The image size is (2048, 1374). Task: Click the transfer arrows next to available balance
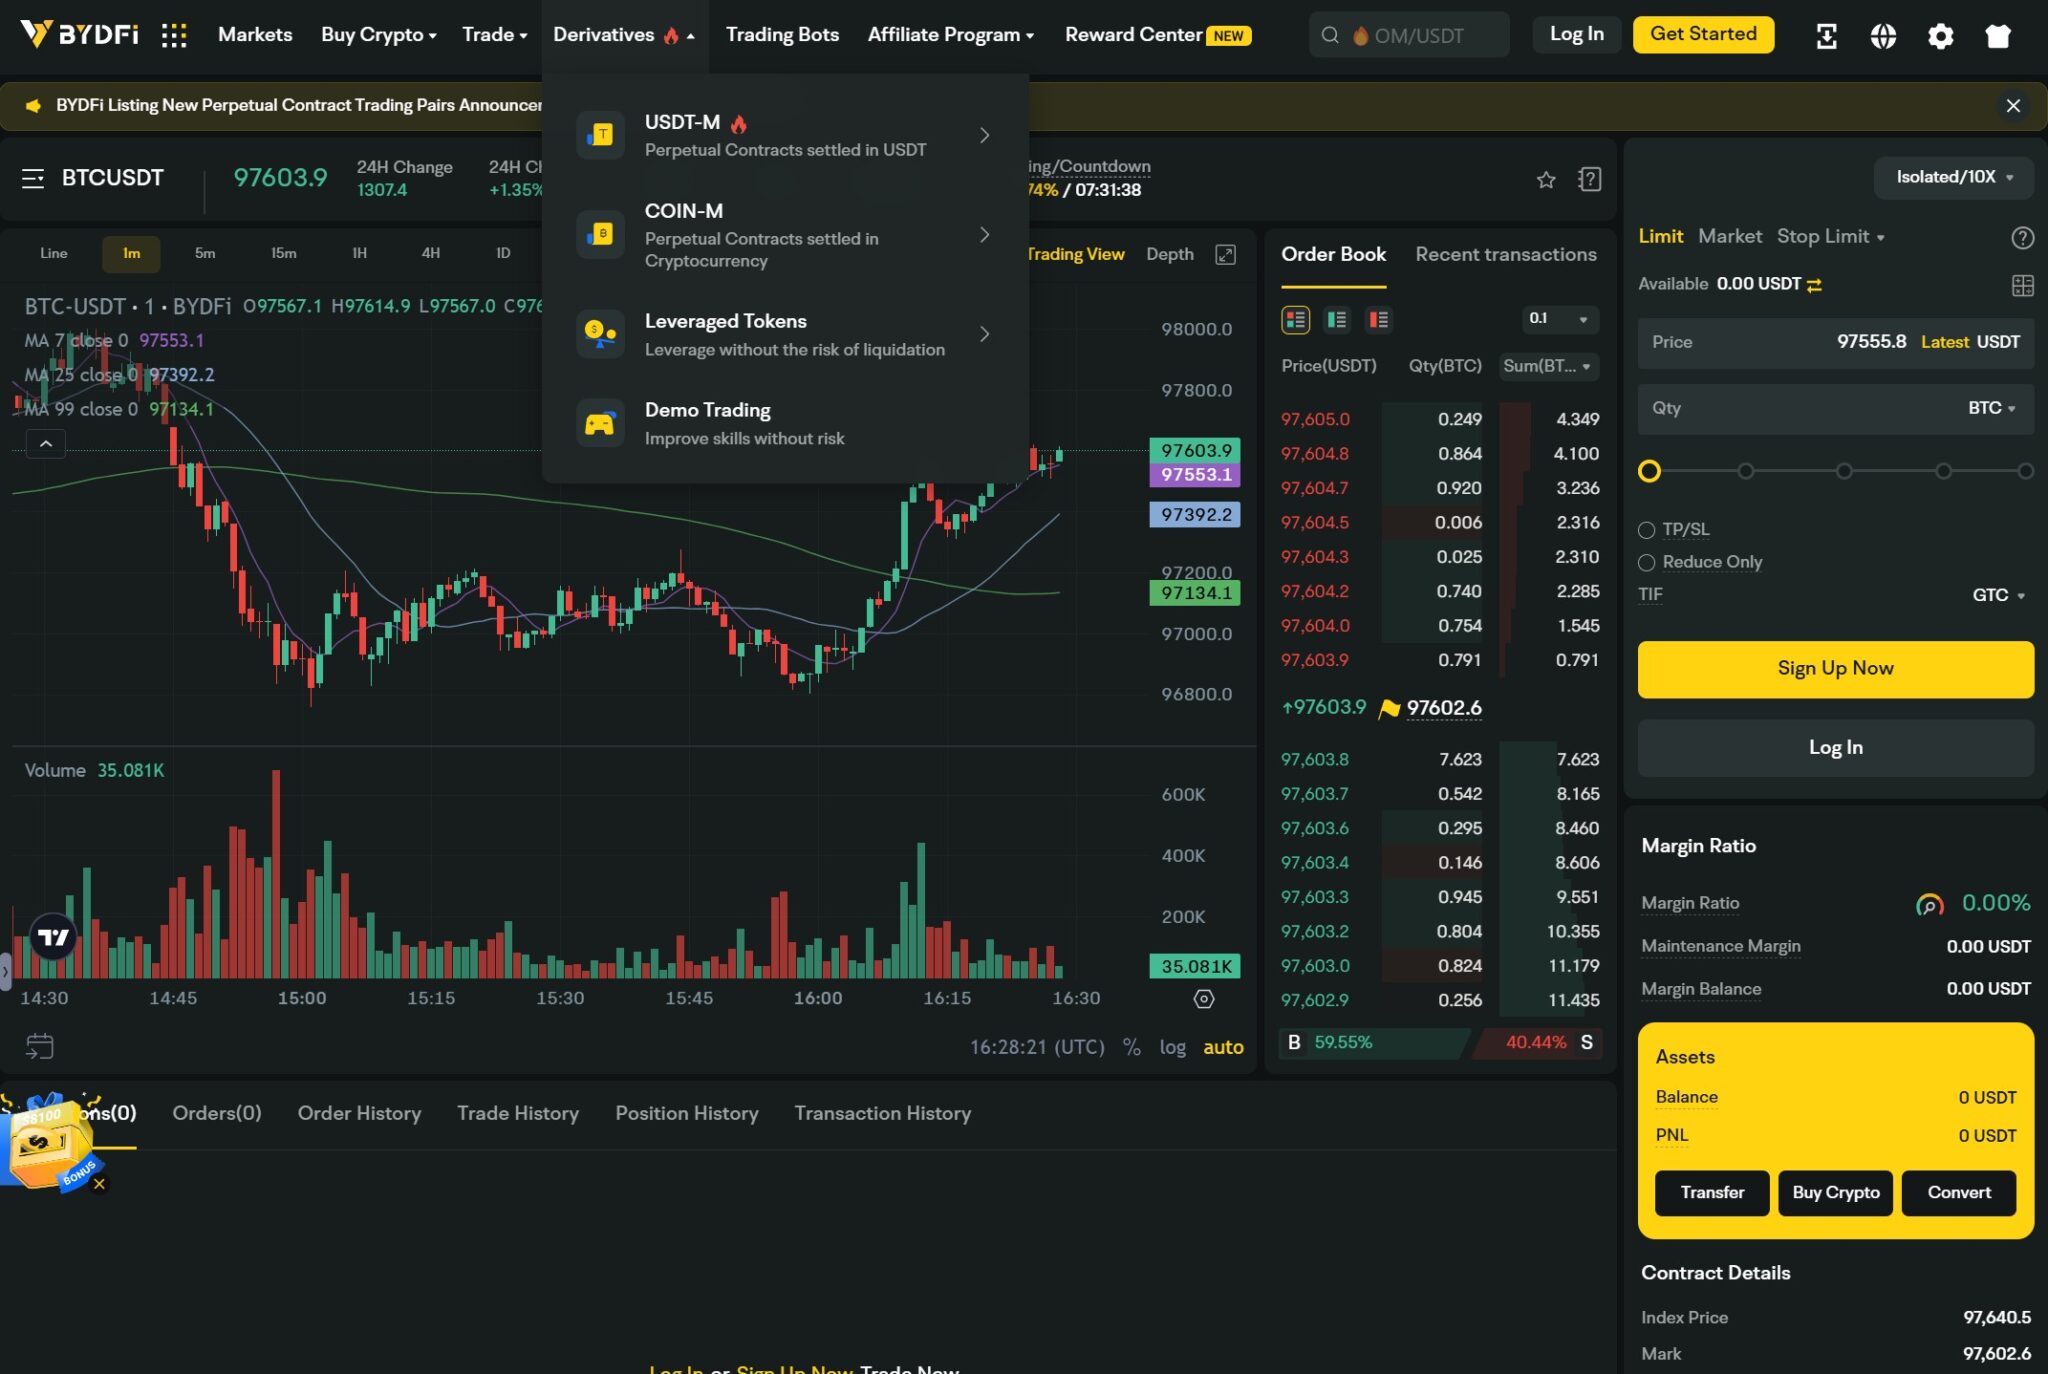[x=1814, y=285]
